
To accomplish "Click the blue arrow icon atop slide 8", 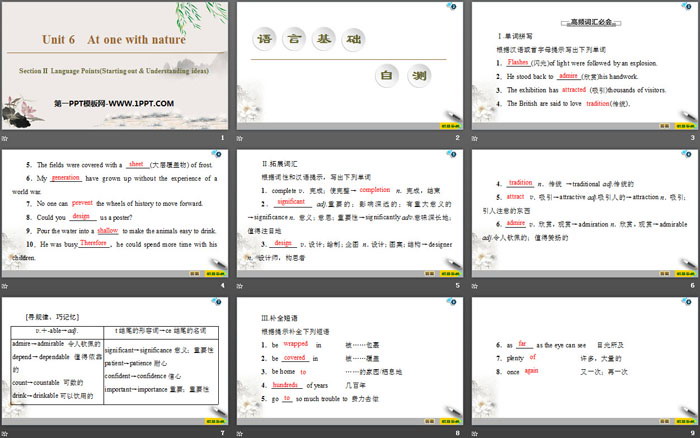I will 453,300.
